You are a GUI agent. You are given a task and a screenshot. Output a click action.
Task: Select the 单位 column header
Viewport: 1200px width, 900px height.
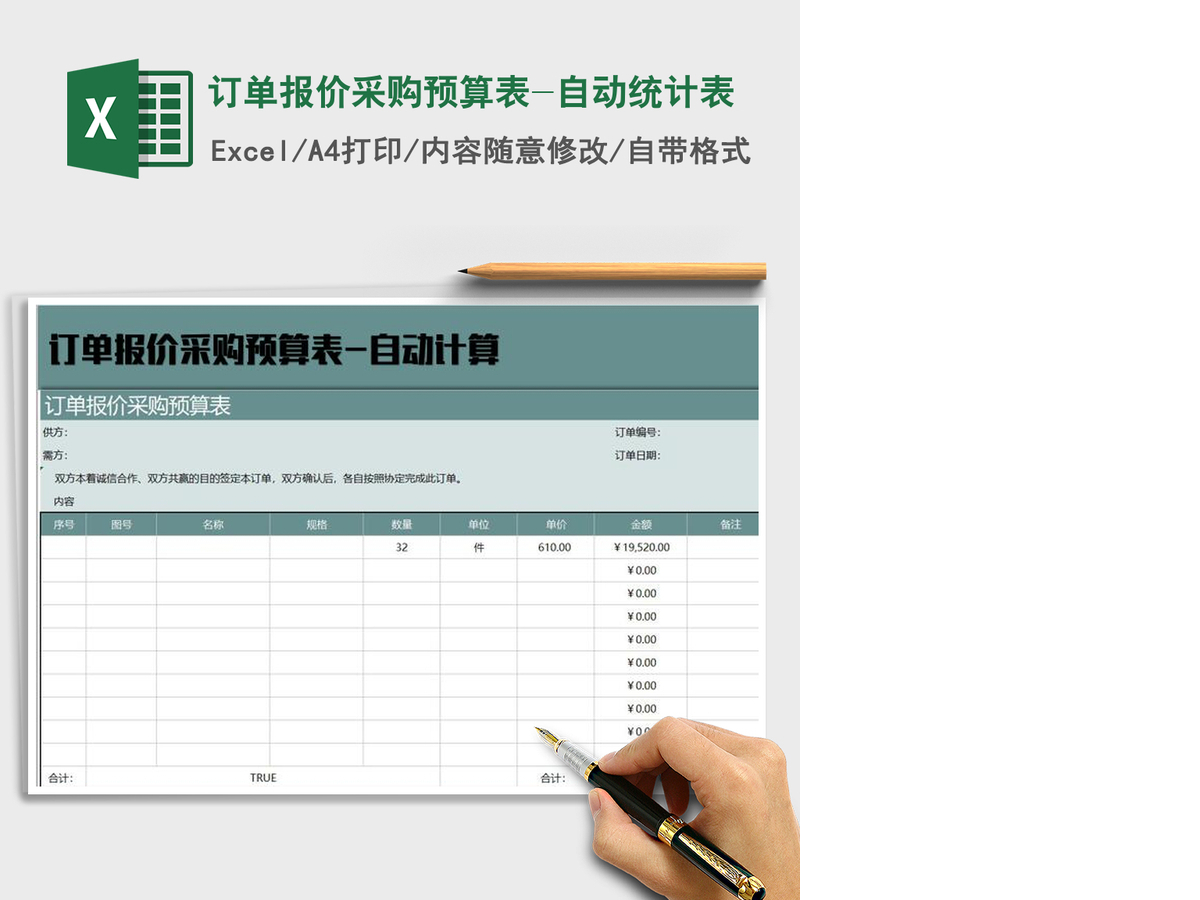479,525
